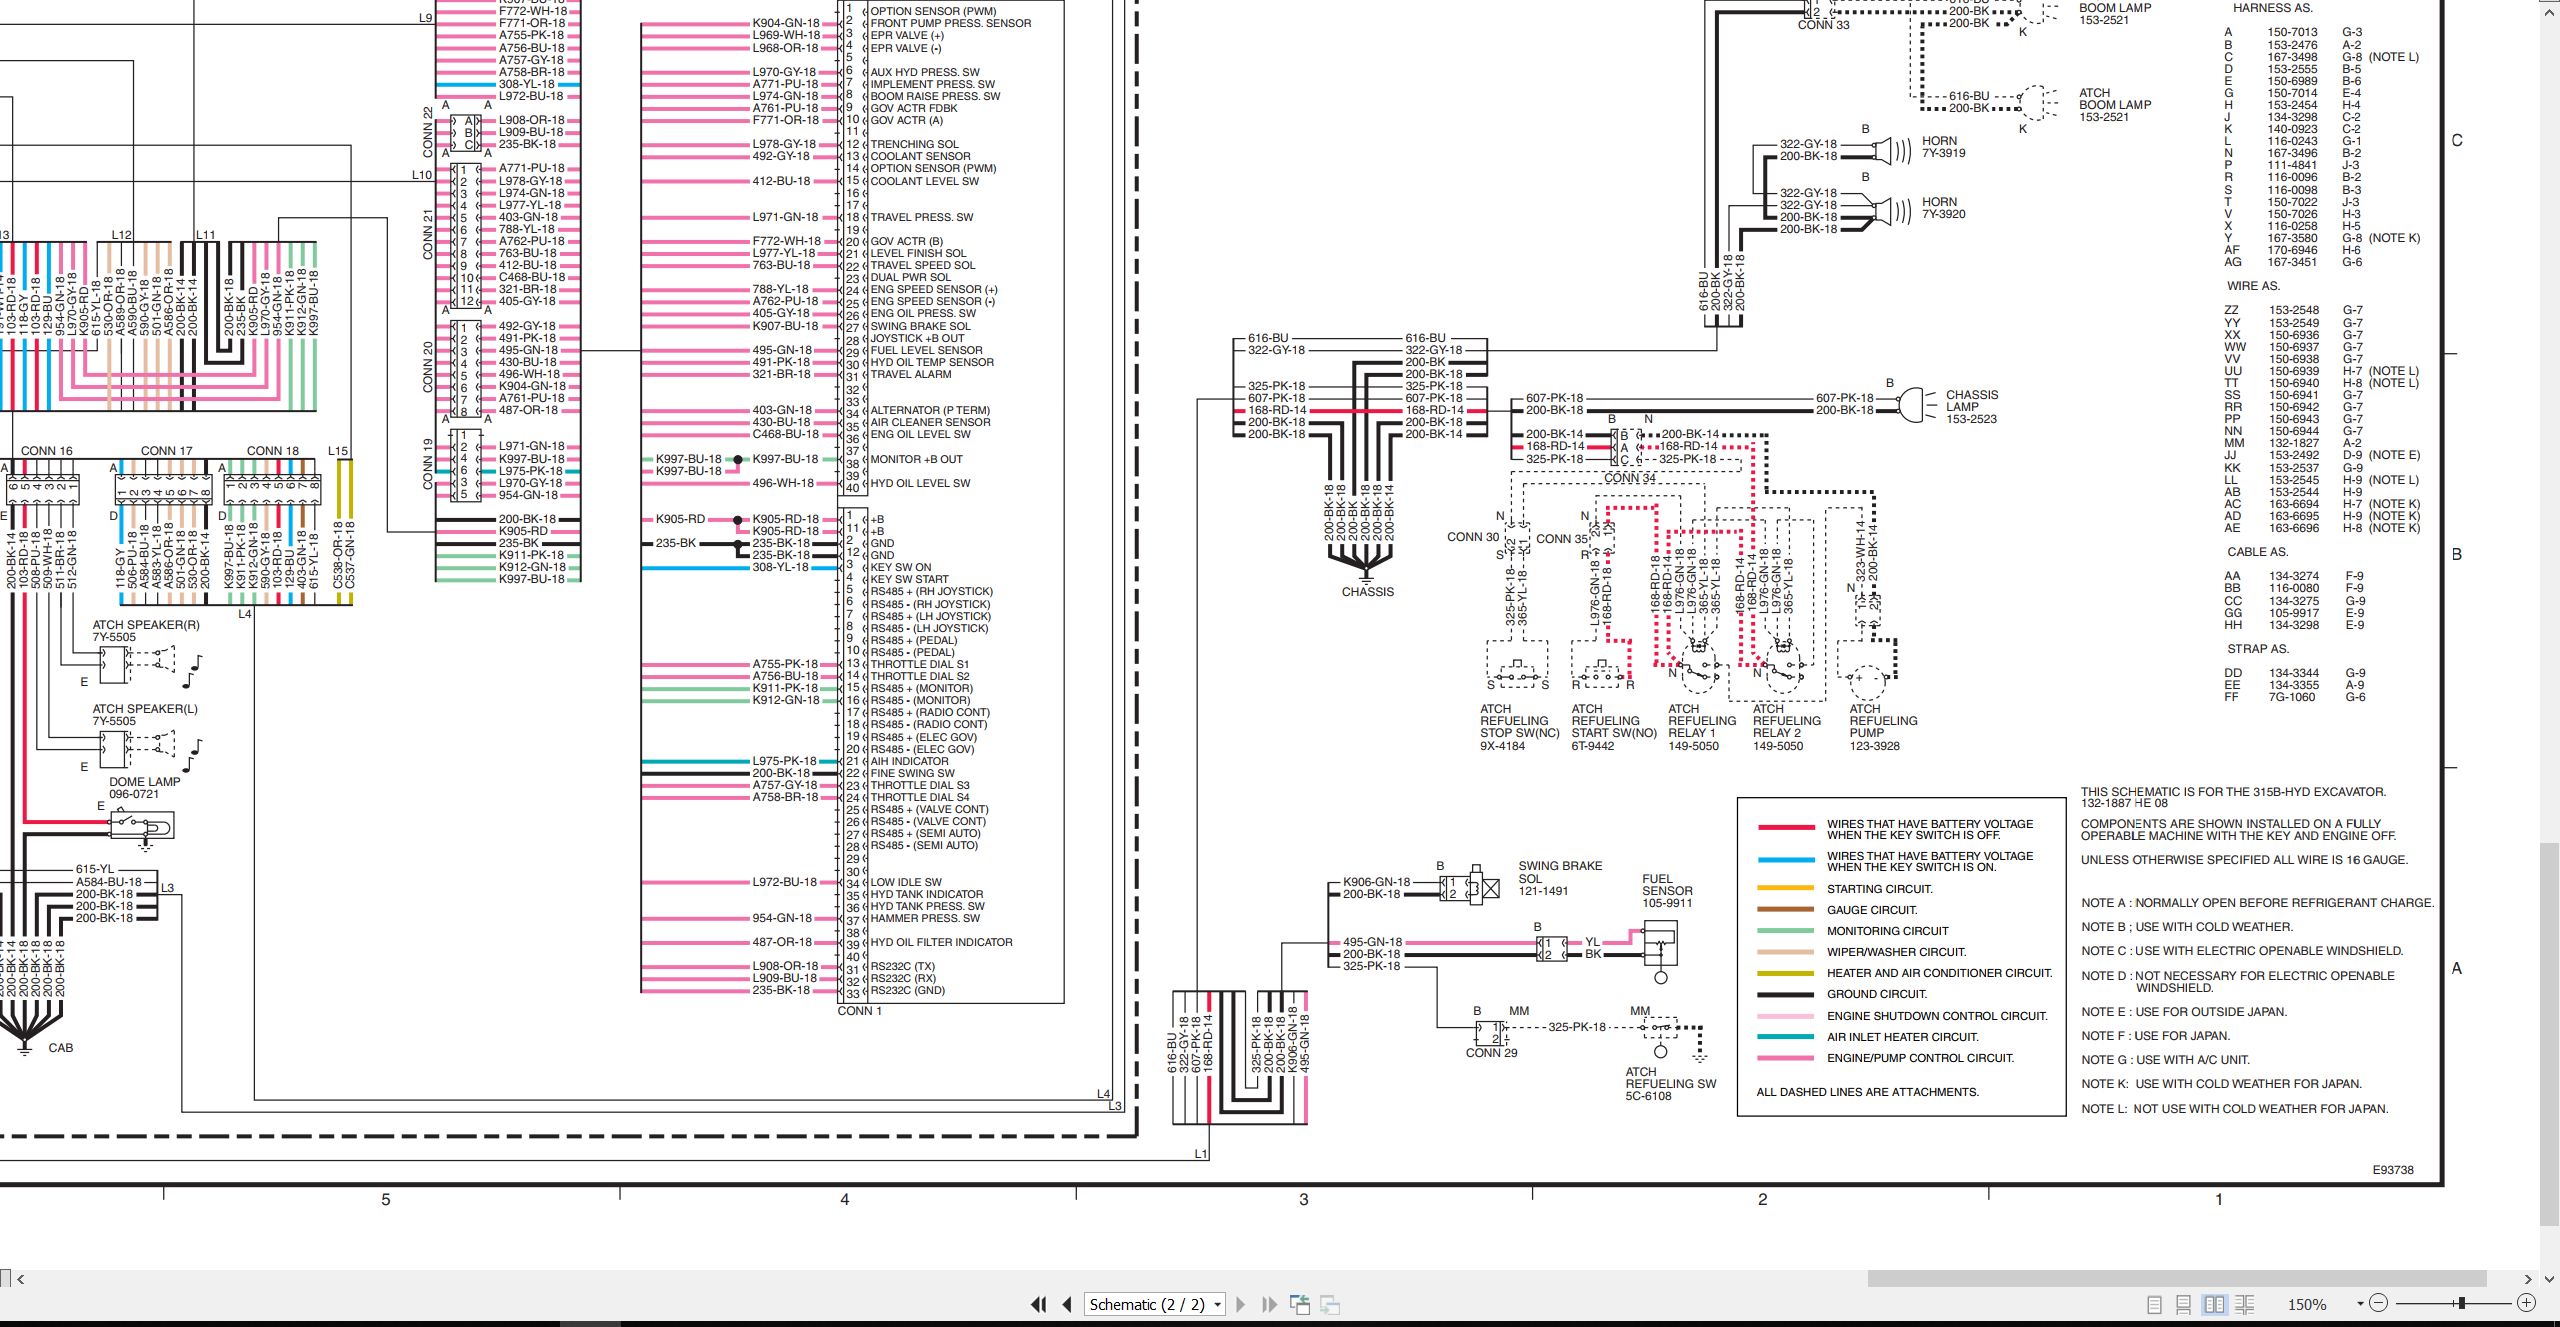Click the scroll-right arrow of horizontal scrollbar
2560x1327 pixels.
[x=2528, y=1278]
